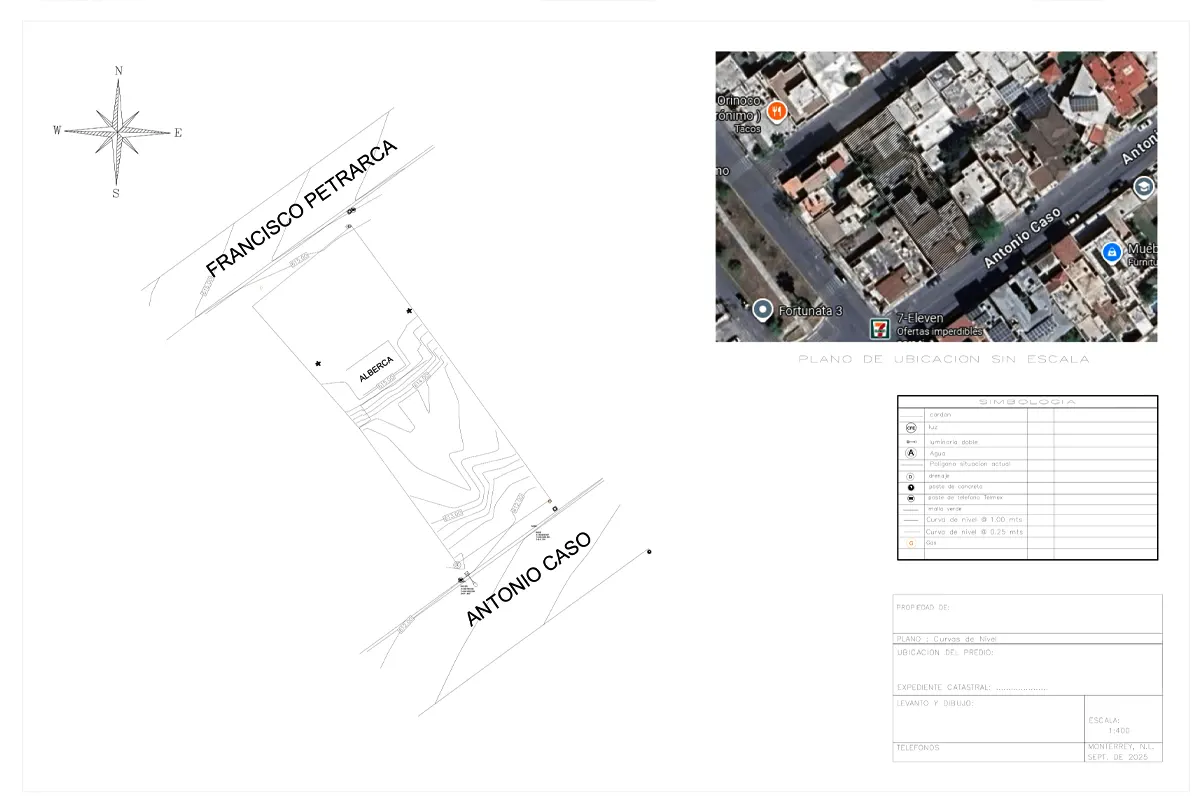The height and width of the screenshot is (800, 1200).
Task: Click the Fortunata 3 location pin
Action: (x=763, y=310)
